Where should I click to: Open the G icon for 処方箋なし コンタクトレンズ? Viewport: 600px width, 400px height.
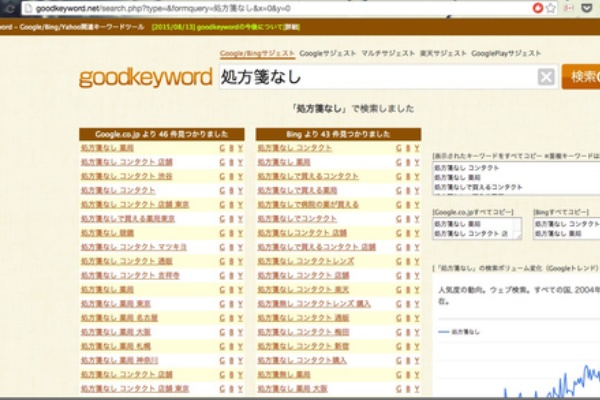(x=399, y=261)
